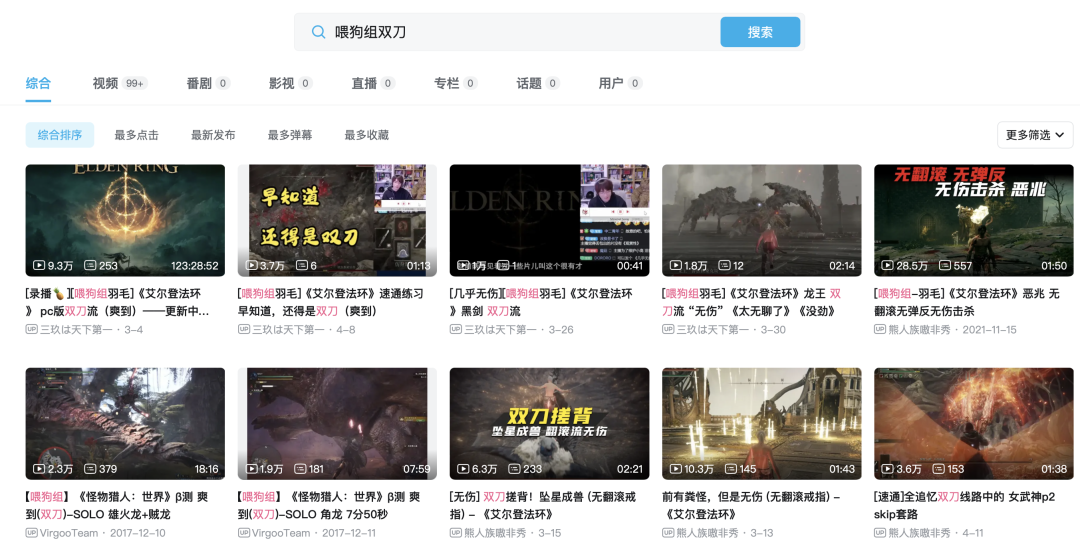
Task: Open the title link [录播][喂狗组]羽毛 pc版双刀流
Action: 118,302
